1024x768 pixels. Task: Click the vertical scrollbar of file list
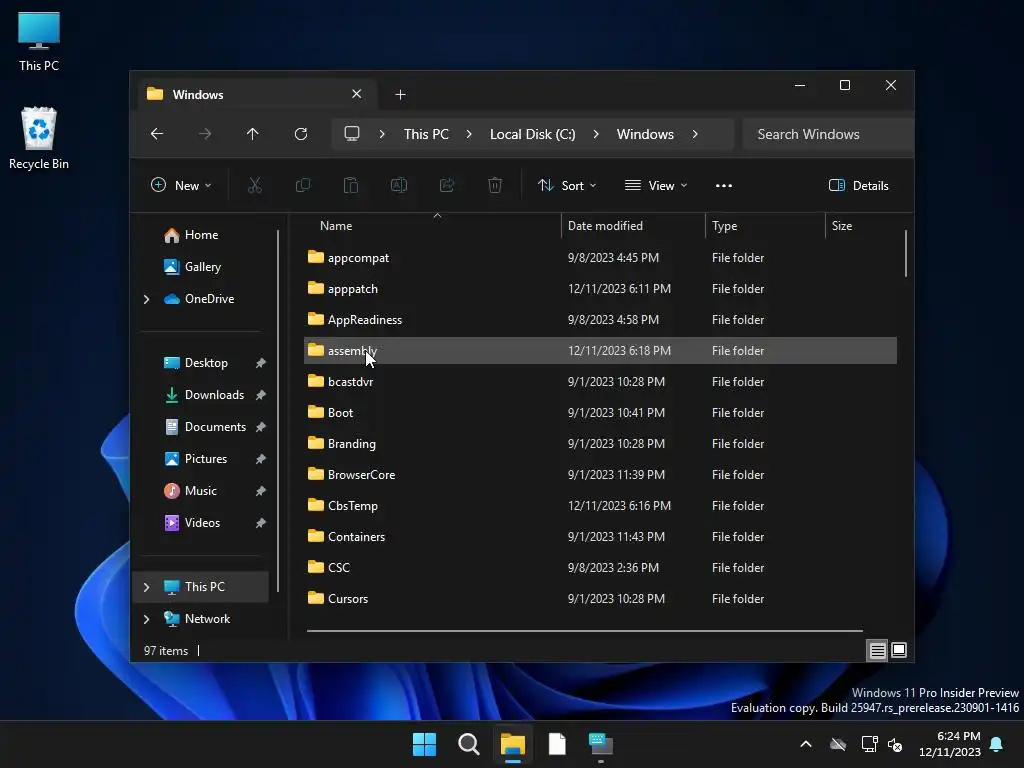[906, 253]
